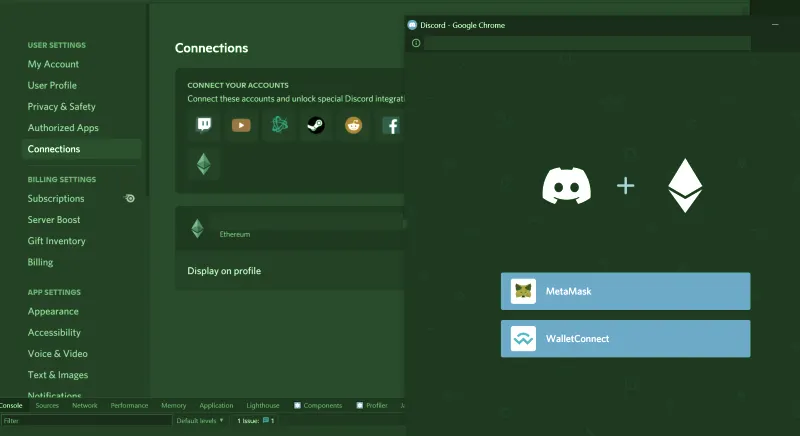
Task: Connect a Facebook account
Action: click(392, 125)
